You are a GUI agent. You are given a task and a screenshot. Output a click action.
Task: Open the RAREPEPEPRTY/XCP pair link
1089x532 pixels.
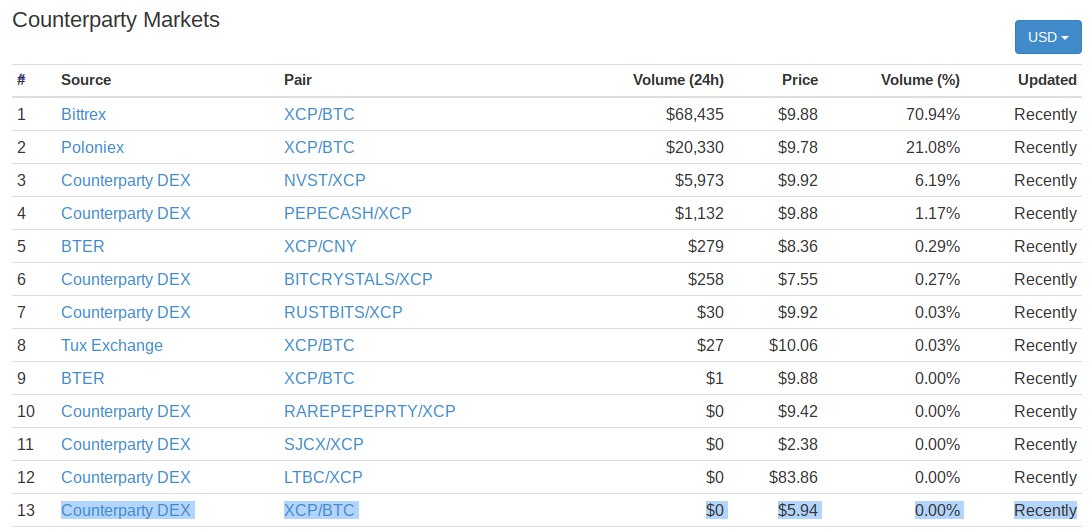click(369, 411)
